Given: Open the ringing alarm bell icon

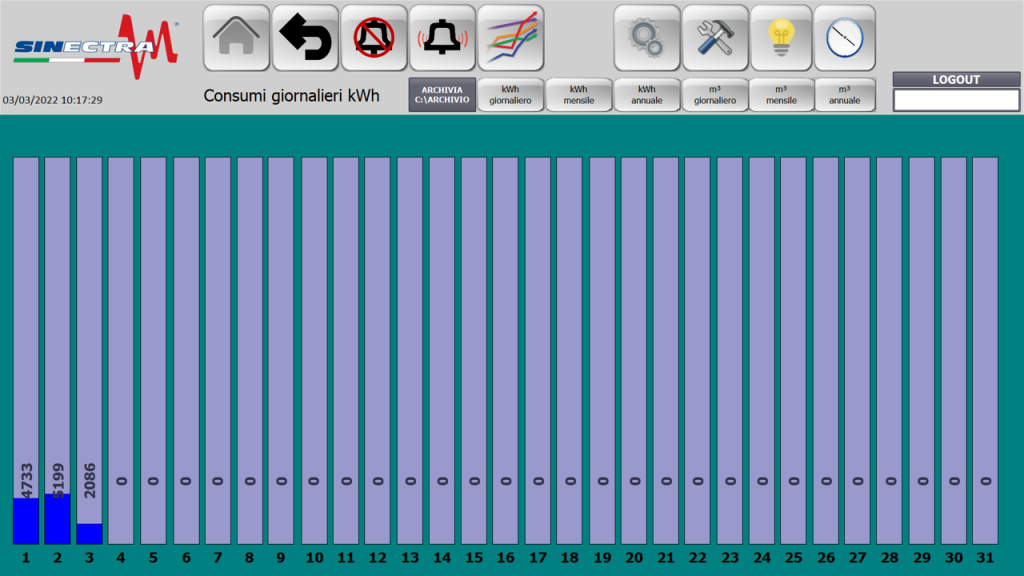Looking at the screenshot, I should 442,38.
